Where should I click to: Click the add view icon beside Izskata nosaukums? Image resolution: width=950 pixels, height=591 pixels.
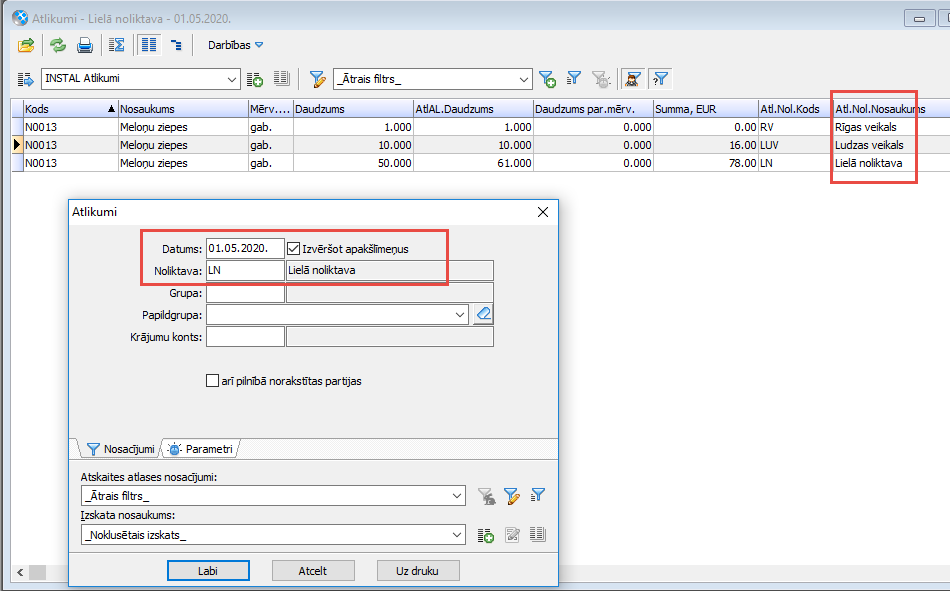486,535
